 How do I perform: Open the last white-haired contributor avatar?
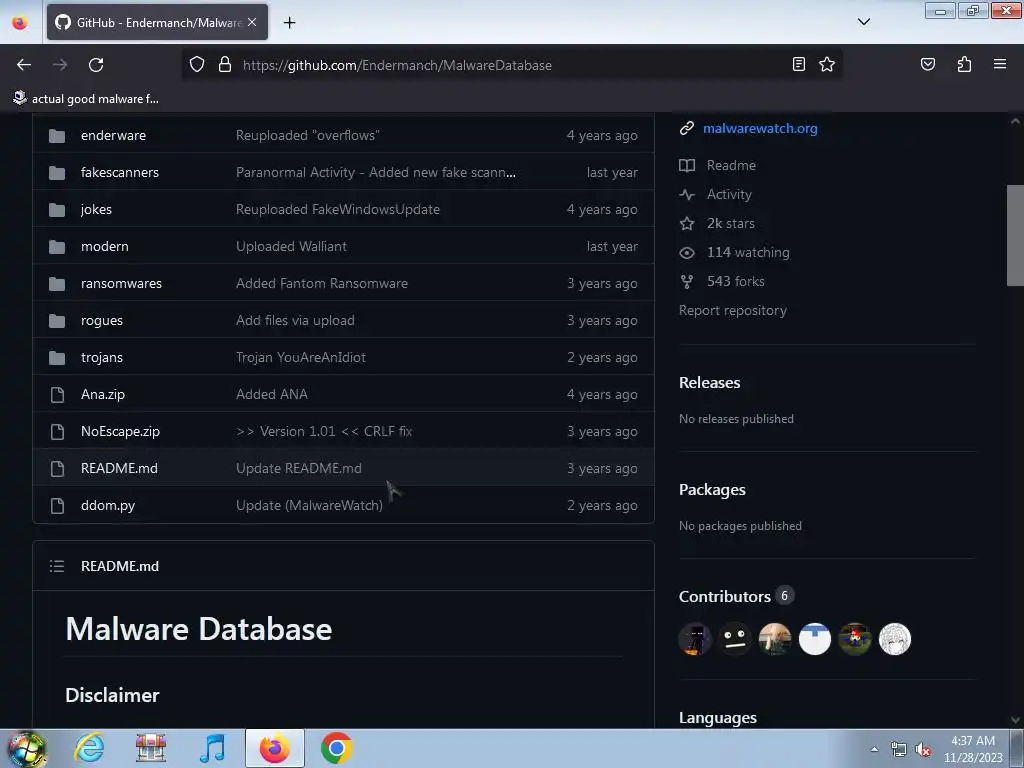[895, 639]
